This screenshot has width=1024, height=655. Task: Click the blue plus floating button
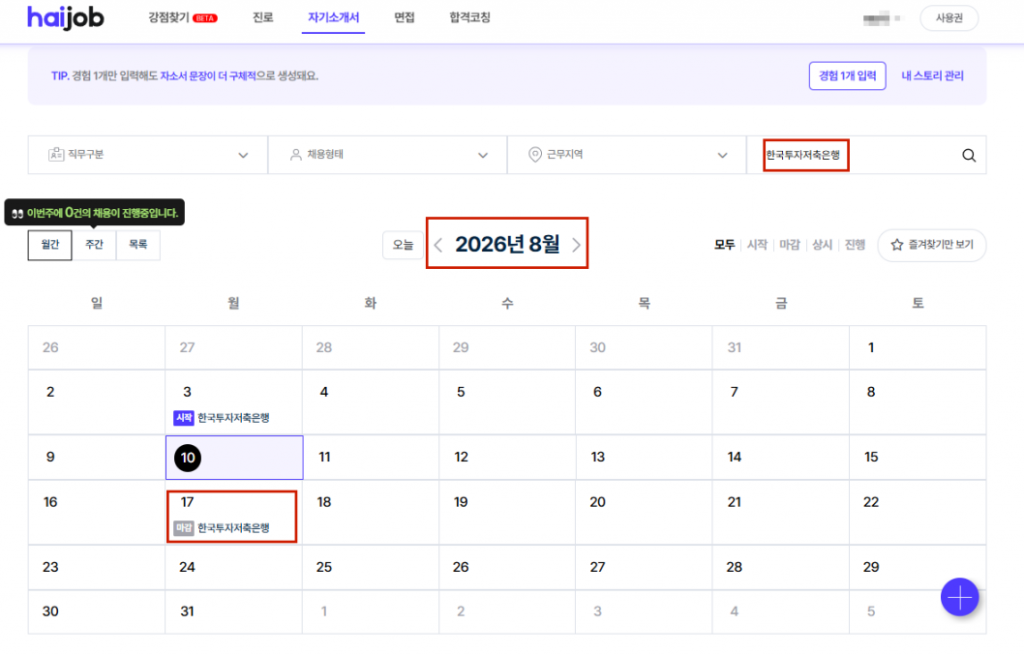click(x=959, y=597)
